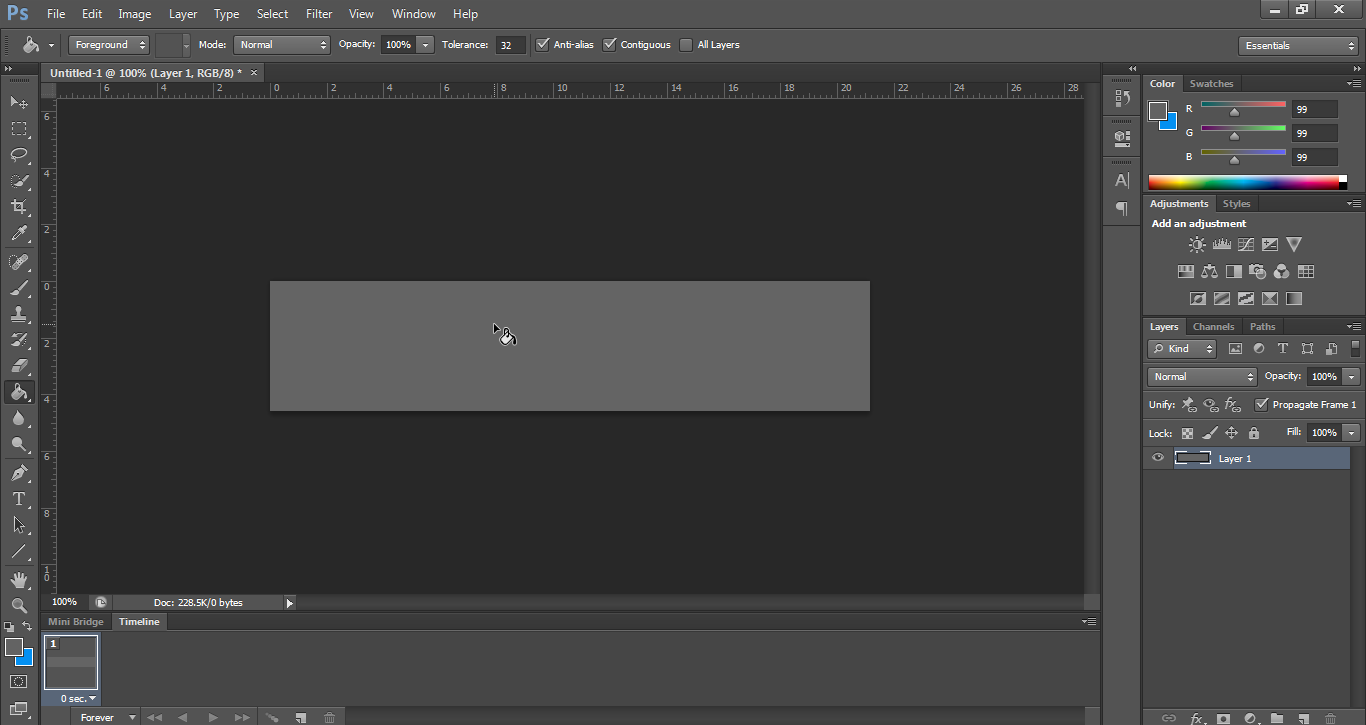This screenshot has width=1366, height=725.
Task: Lock transparent pixels of layer
Action: 1187,433
